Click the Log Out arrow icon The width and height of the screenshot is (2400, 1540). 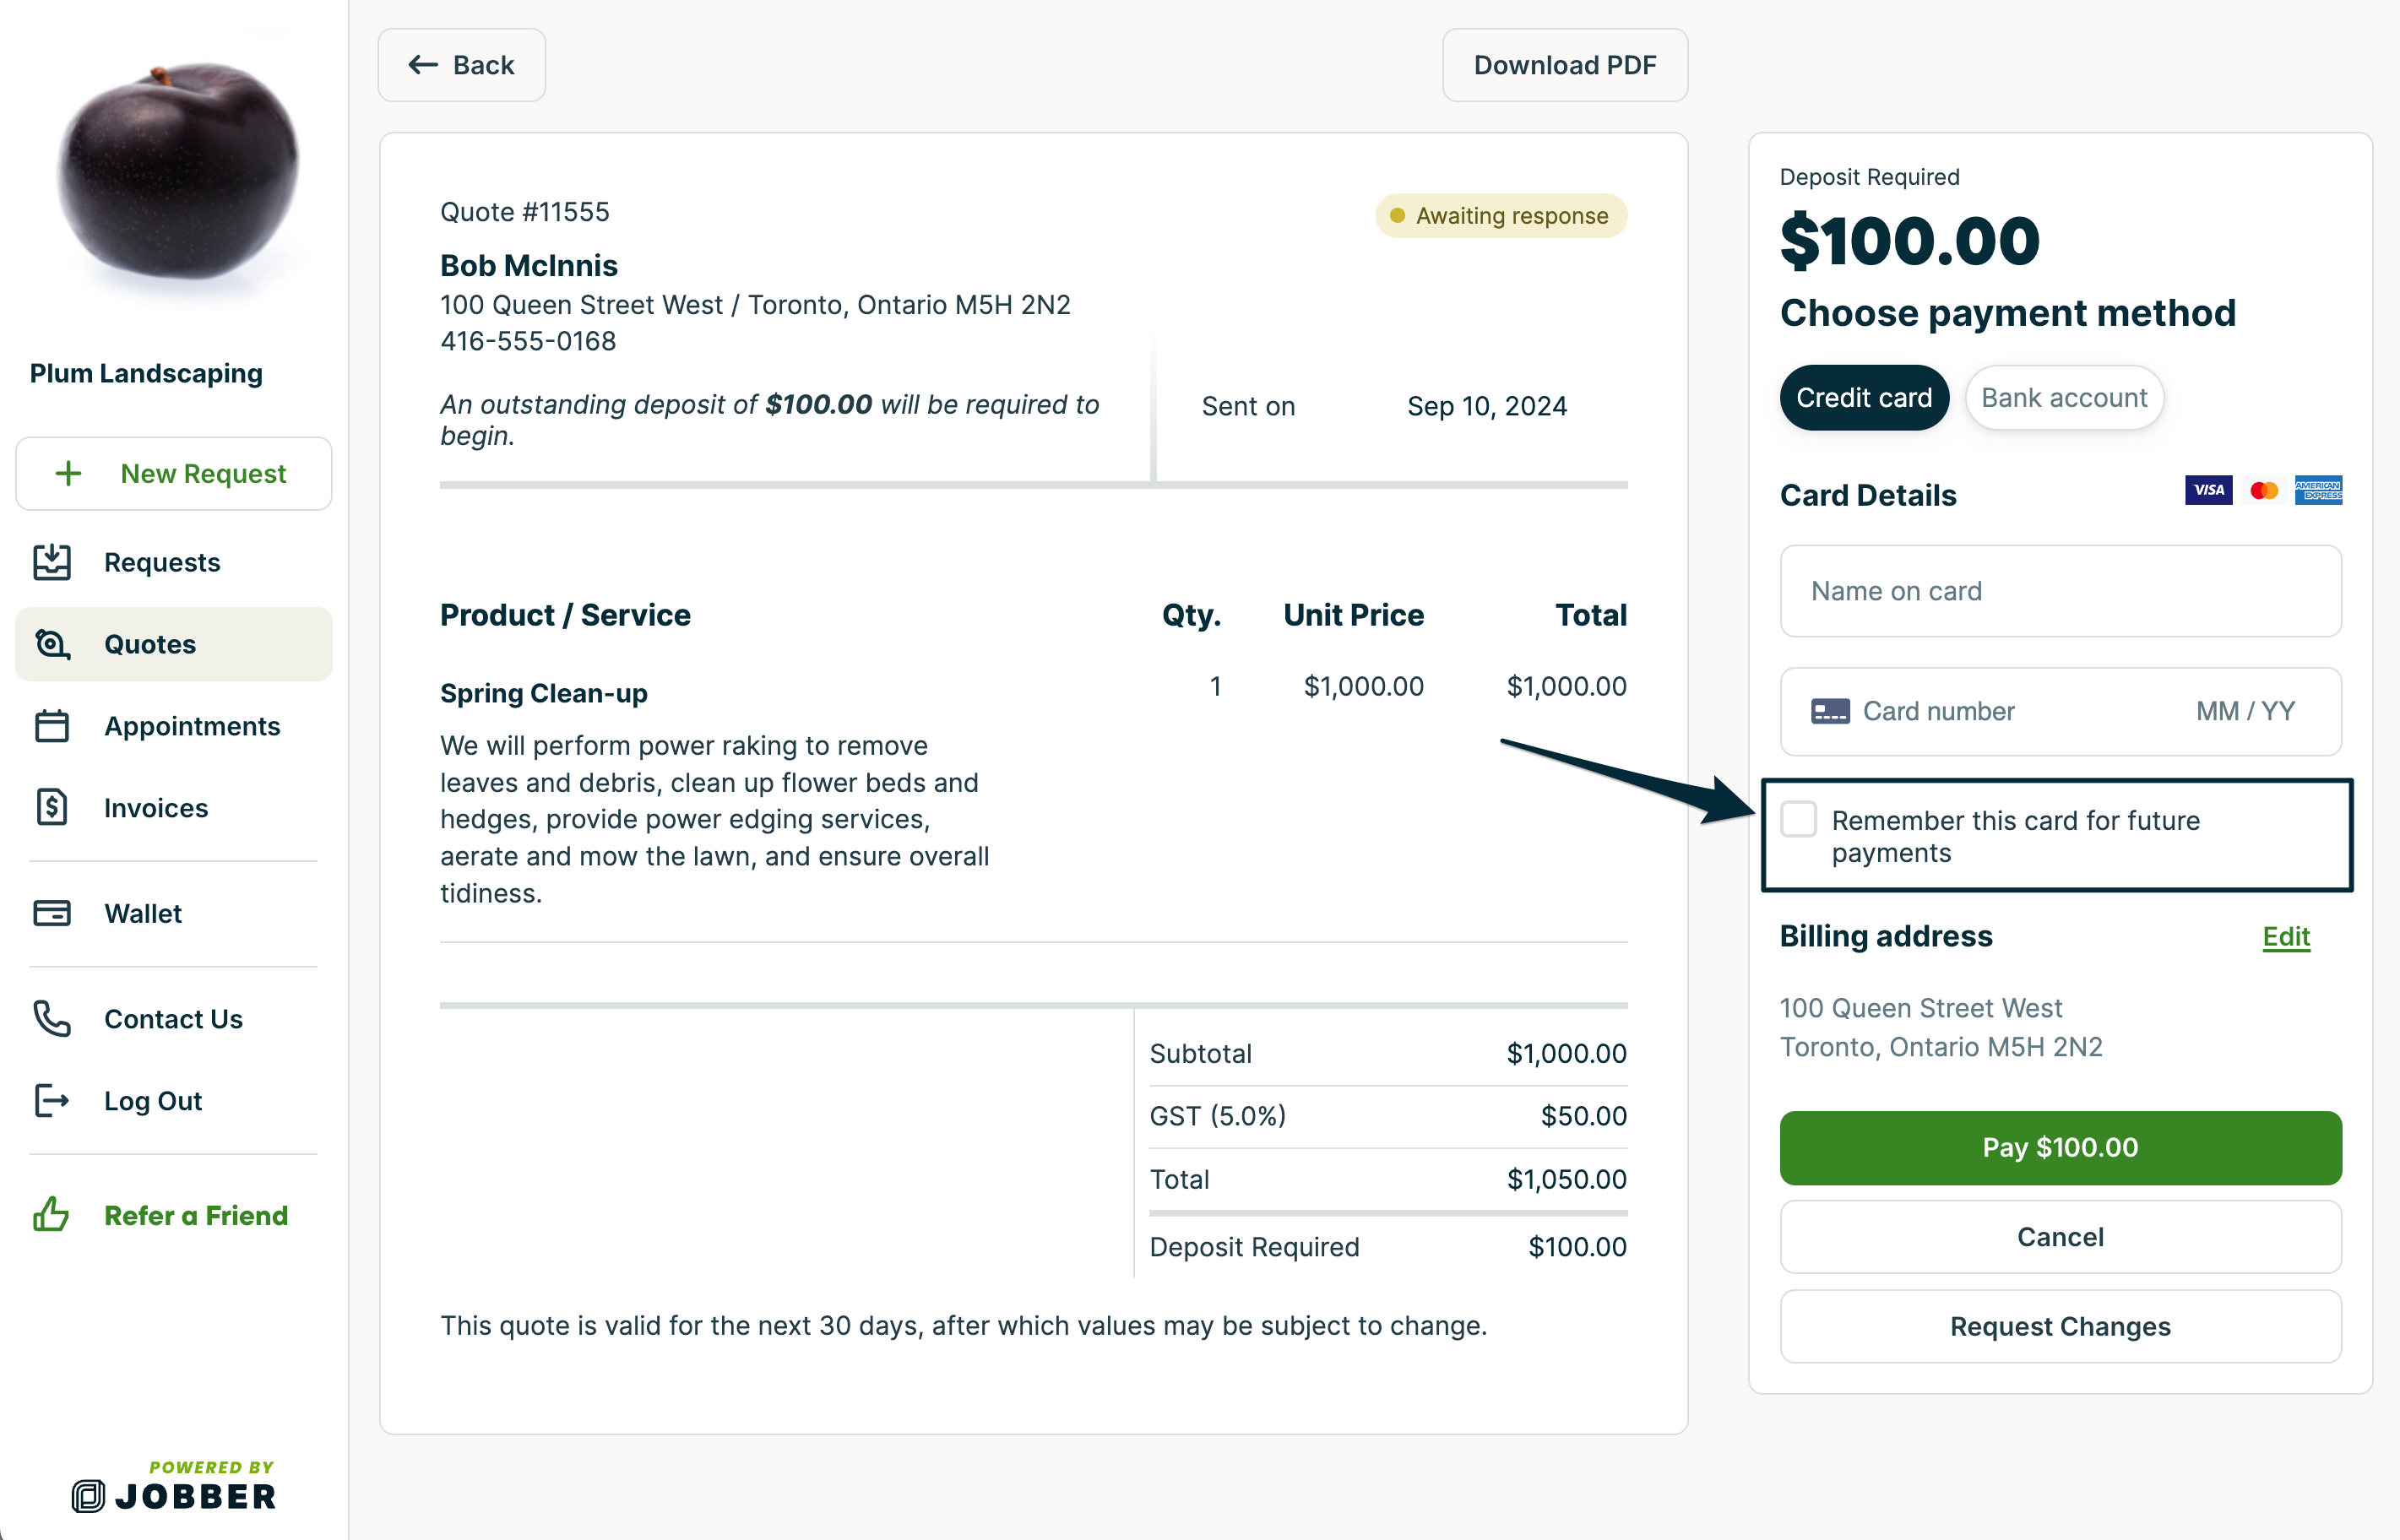[52, 1100]
